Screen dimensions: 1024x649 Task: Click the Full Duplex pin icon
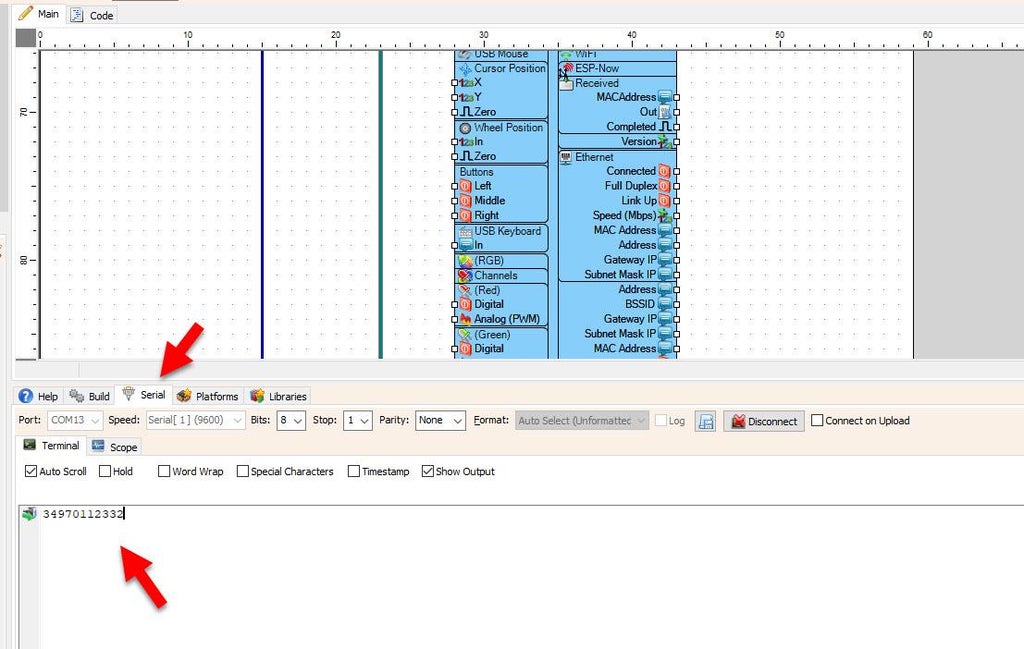(665, 186)
